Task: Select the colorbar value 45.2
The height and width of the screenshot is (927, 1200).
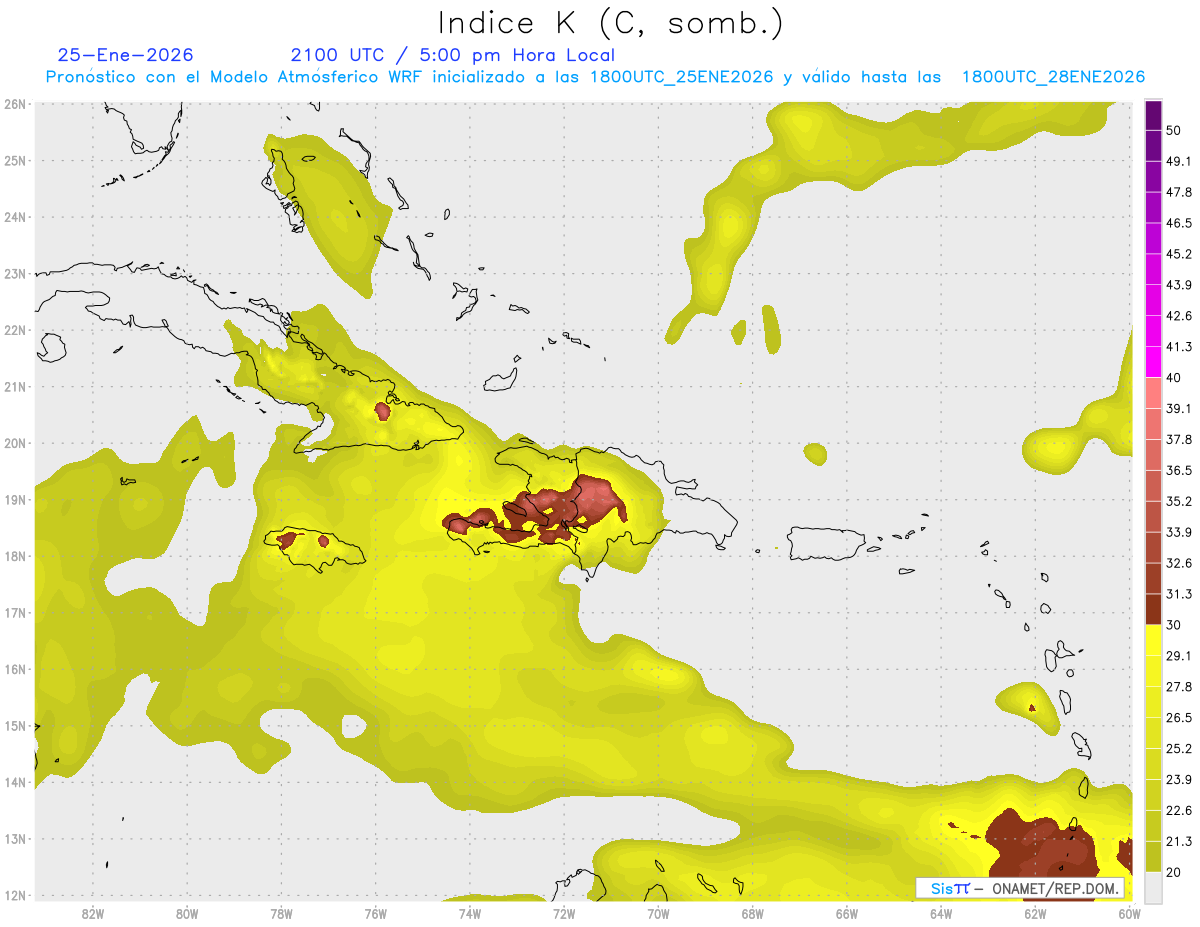Action: point(1179,254)
